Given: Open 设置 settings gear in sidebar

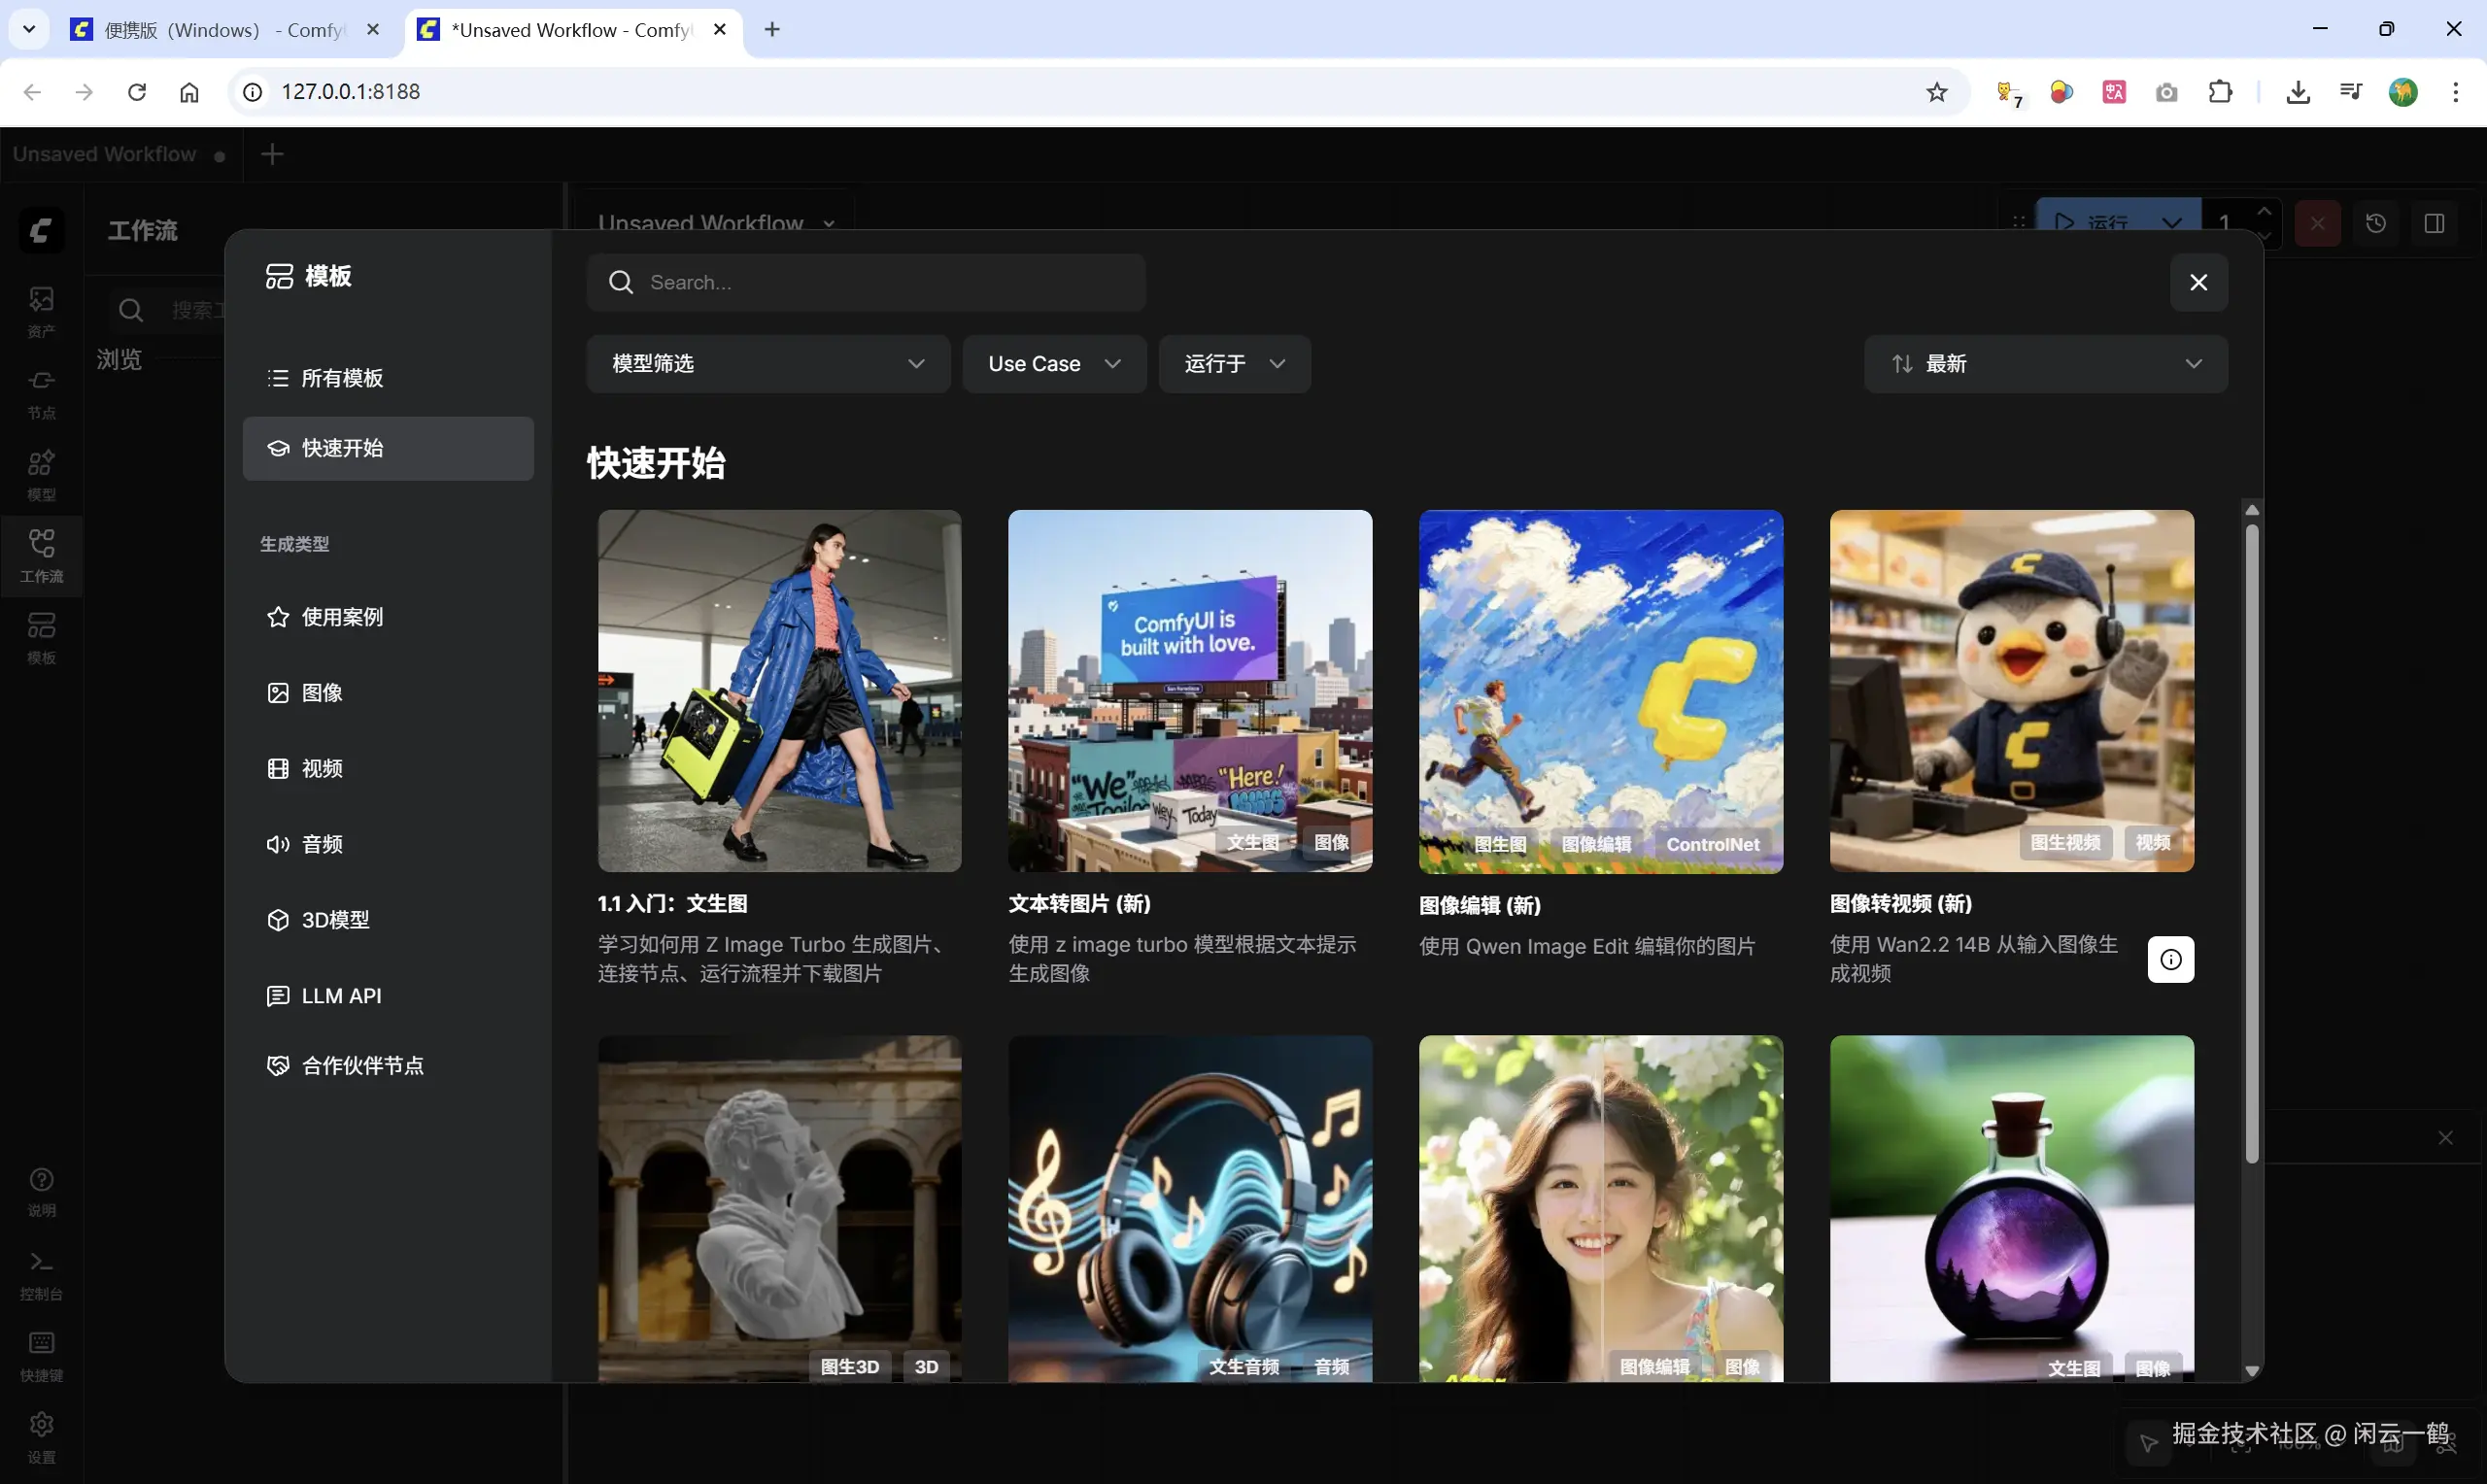Looking at the screenshot, I should pyautogui.click(x=41, y=1436).
